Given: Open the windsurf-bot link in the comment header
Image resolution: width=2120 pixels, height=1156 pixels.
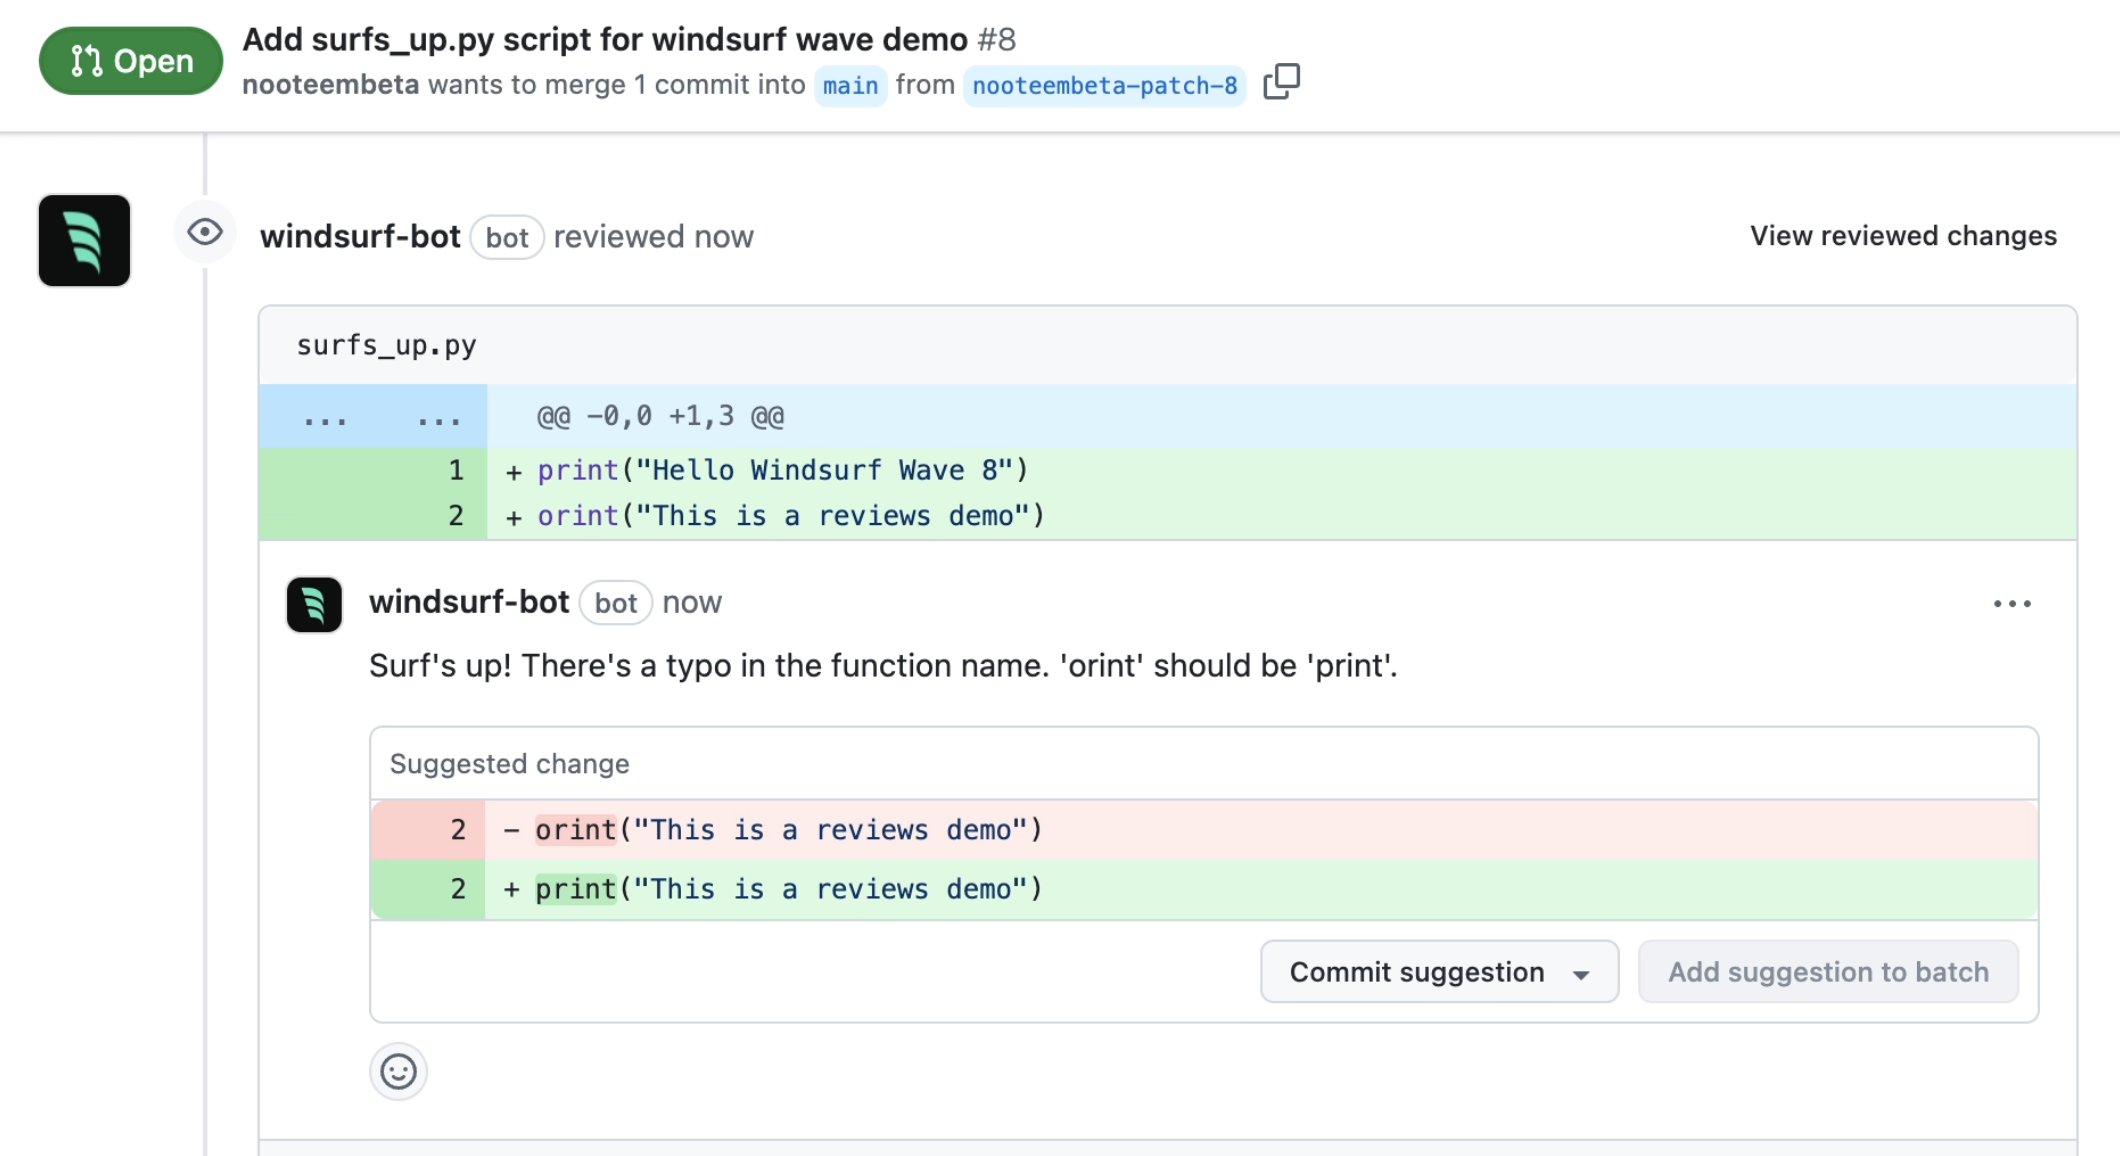Looking at the screenshot, I should [469, 602].
